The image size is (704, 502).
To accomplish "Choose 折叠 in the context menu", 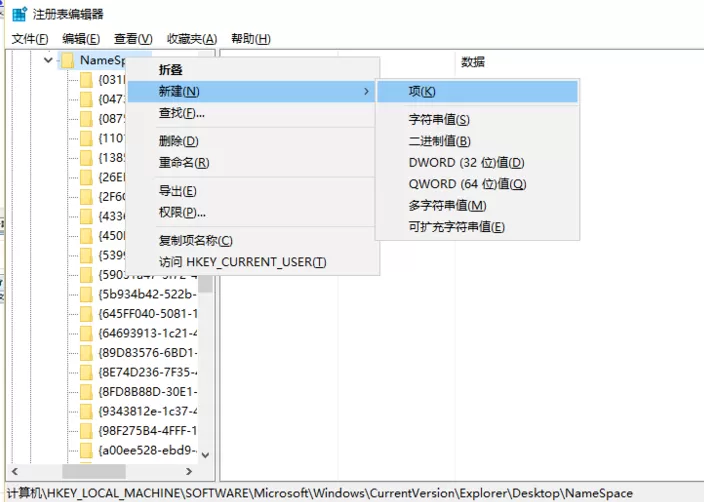I will click(254, 70).
